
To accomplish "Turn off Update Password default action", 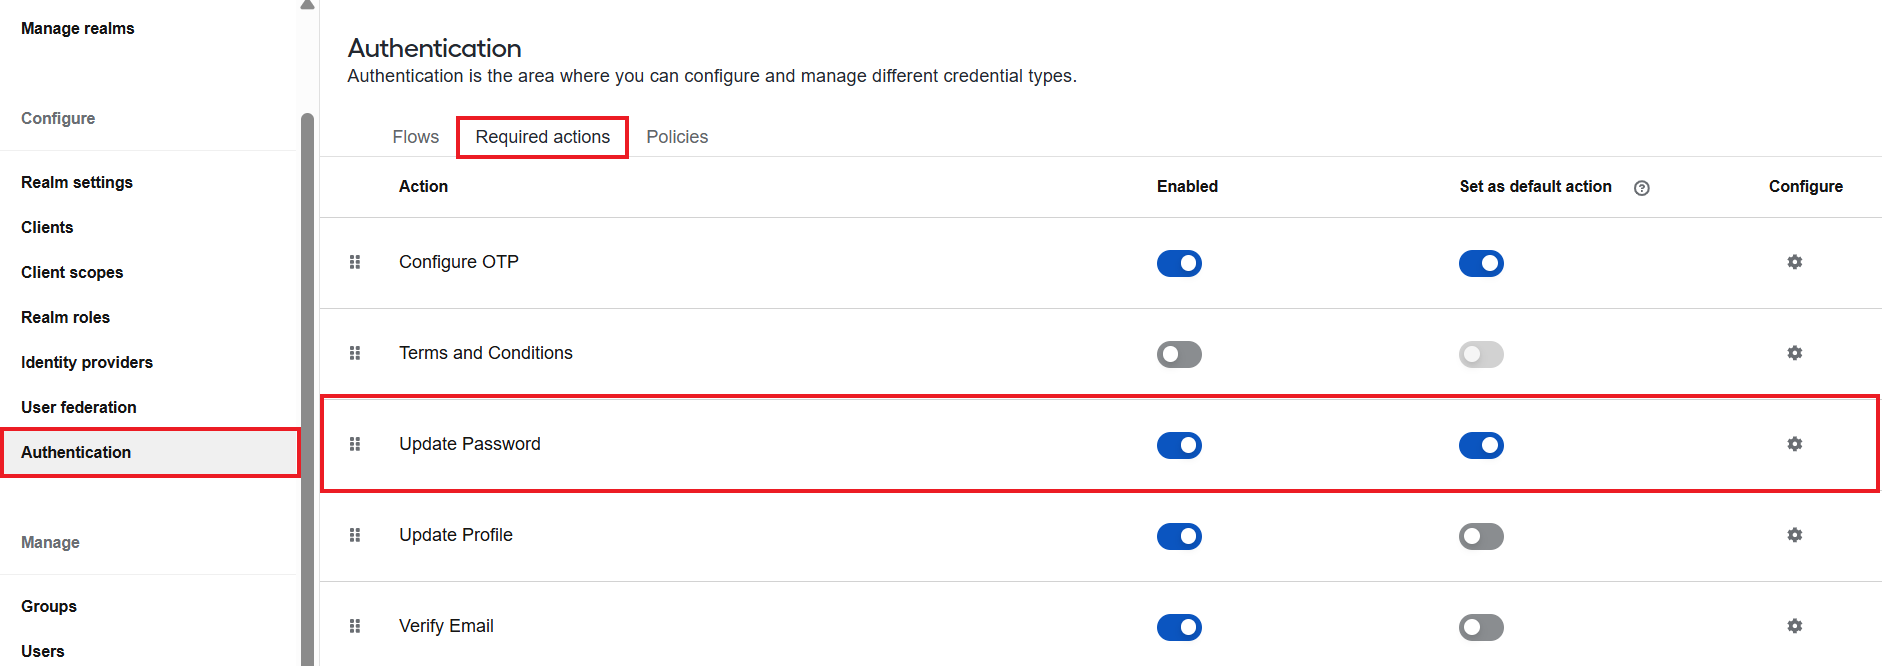I will point(1481,445).
